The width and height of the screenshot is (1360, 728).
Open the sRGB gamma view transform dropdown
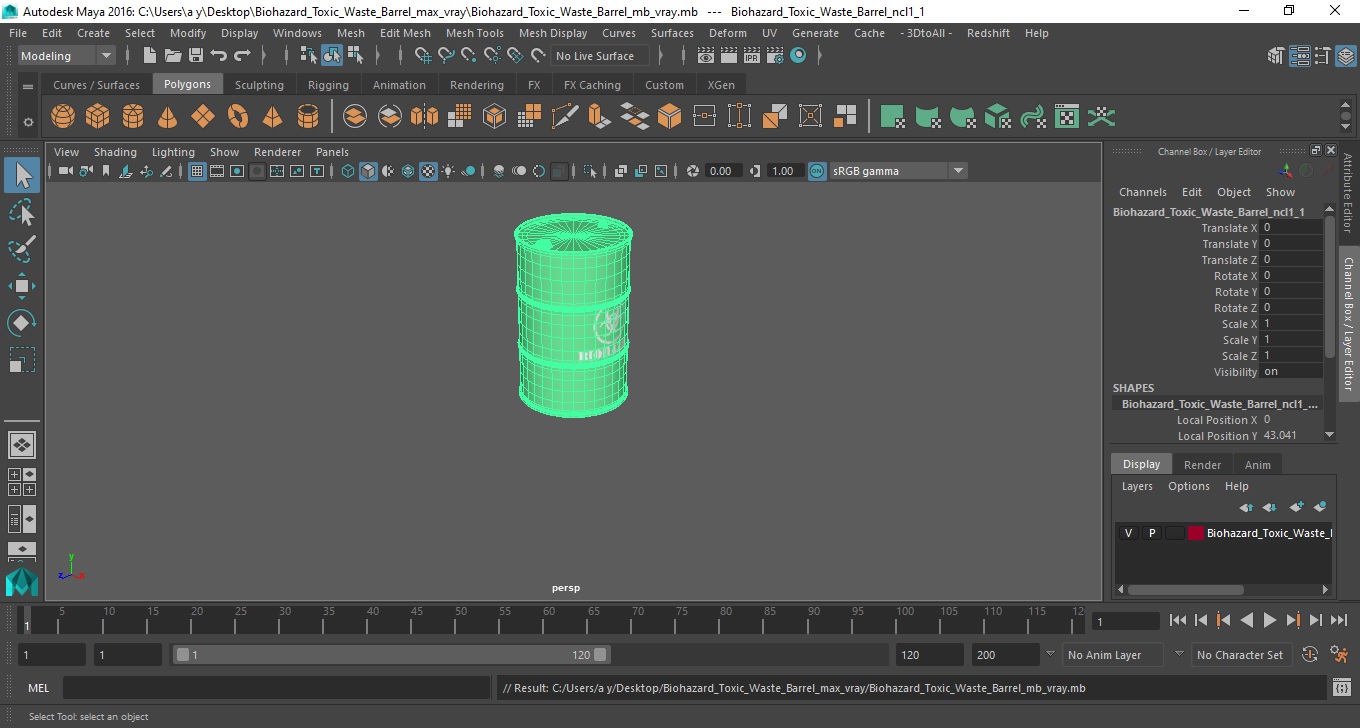(898, 171)
